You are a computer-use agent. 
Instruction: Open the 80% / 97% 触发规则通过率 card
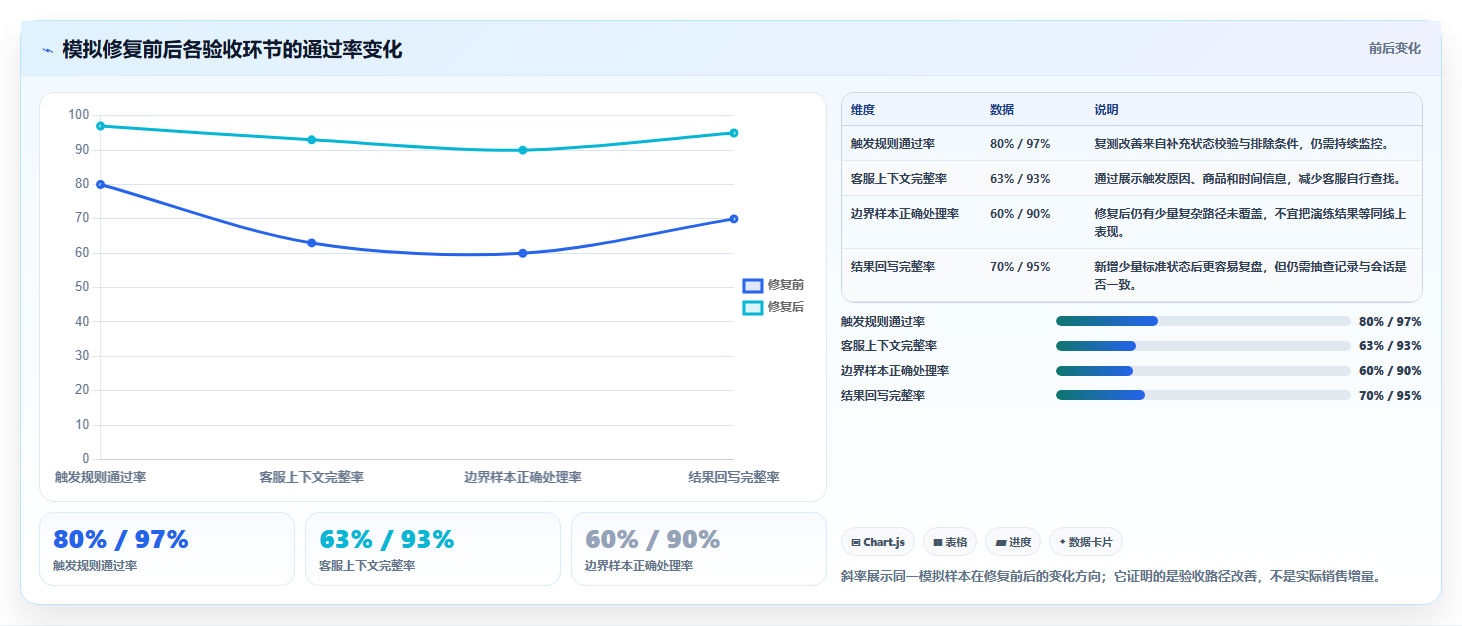pos(167,549)
